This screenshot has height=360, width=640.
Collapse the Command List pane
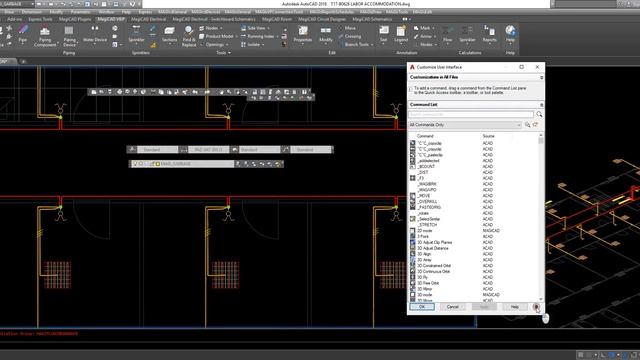542,105
